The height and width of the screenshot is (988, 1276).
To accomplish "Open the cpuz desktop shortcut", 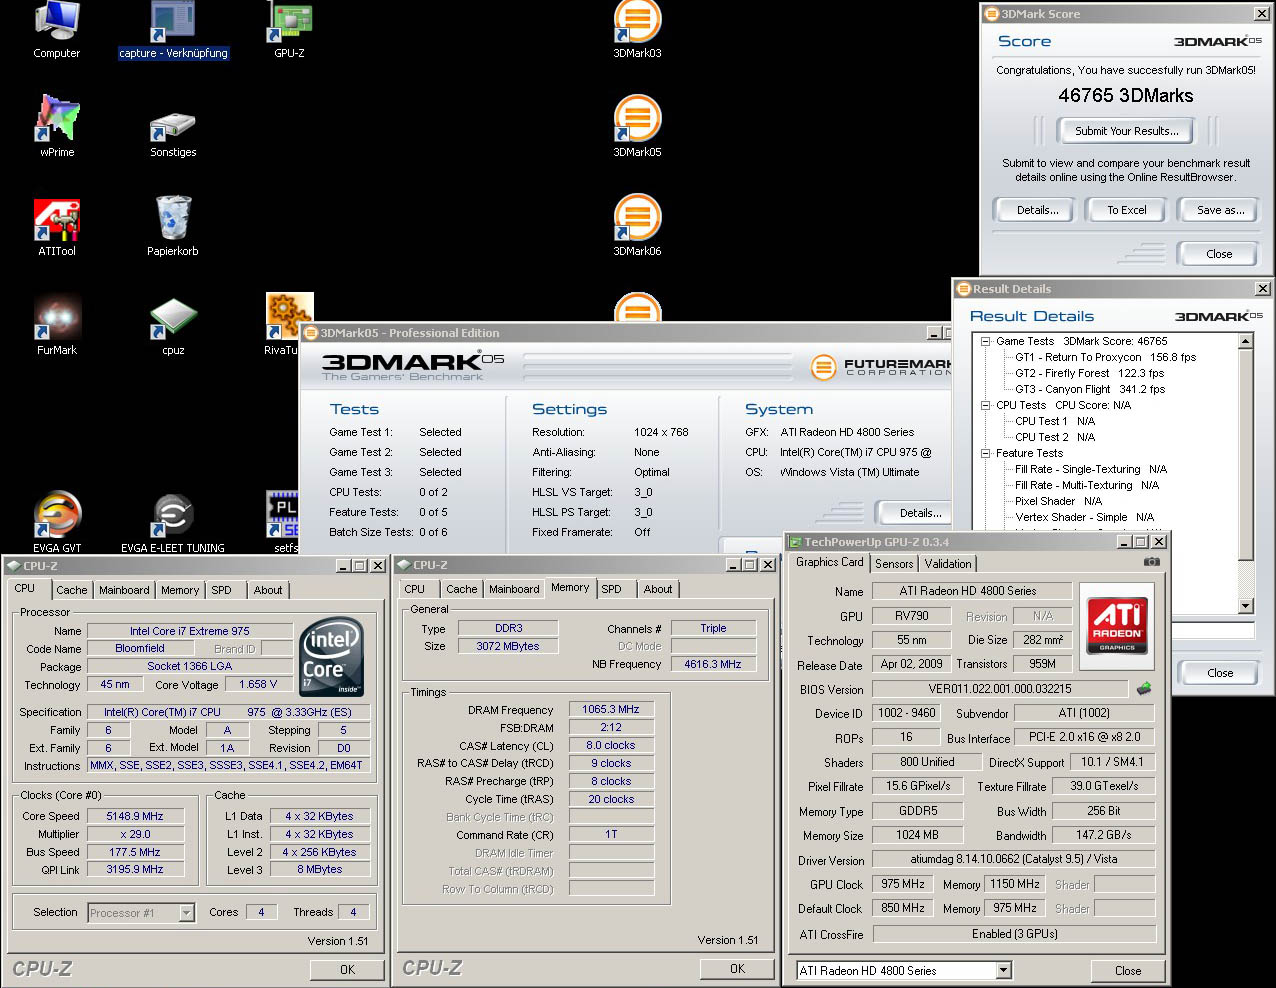I will (x=173, y=325).
